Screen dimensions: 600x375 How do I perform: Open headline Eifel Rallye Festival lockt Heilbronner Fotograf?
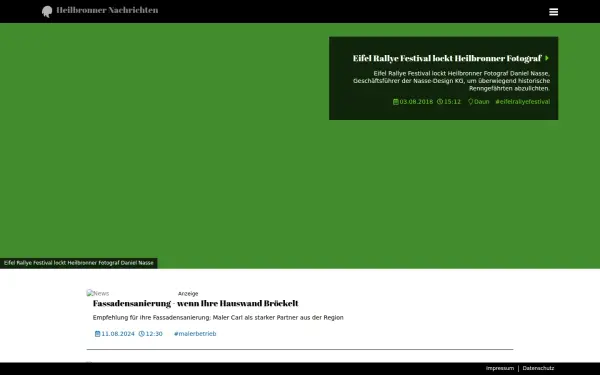coord(447,58)
